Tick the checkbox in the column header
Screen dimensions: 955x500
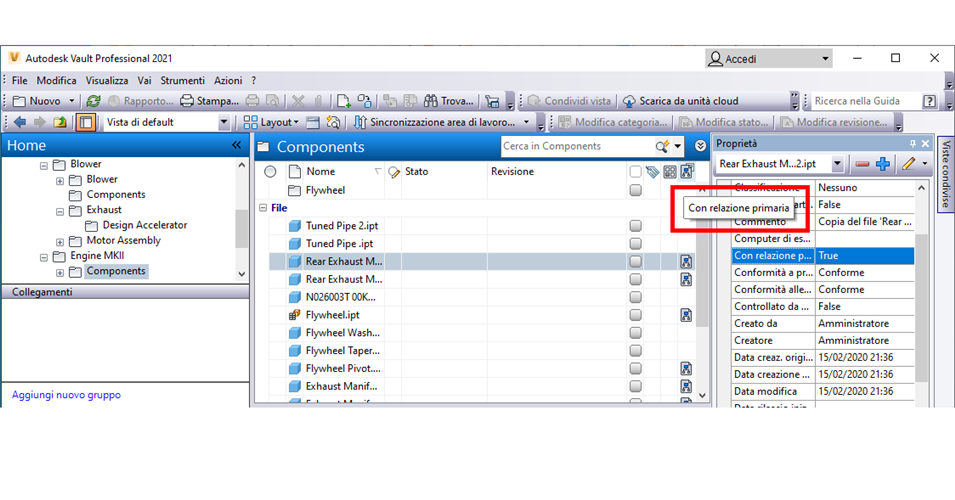coord(635,172)
